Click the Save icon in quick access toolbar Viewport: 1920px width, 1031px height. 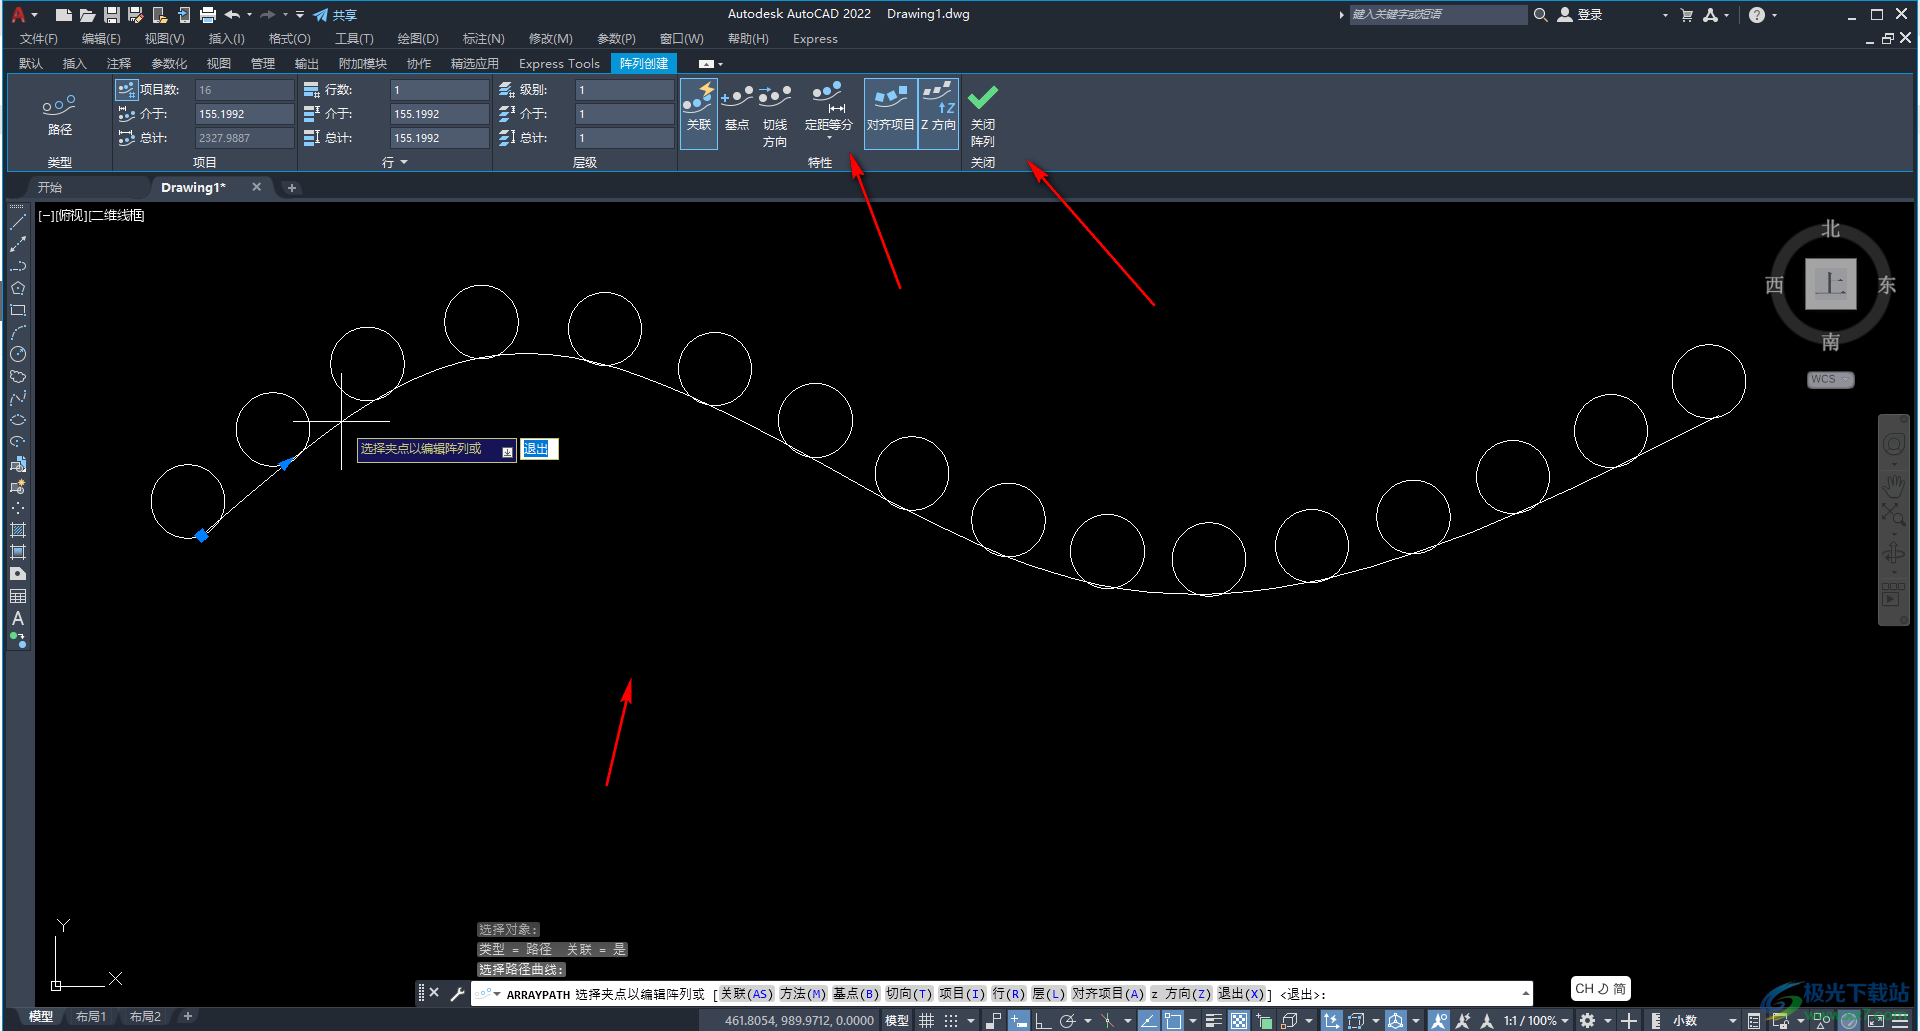[111, 15]
